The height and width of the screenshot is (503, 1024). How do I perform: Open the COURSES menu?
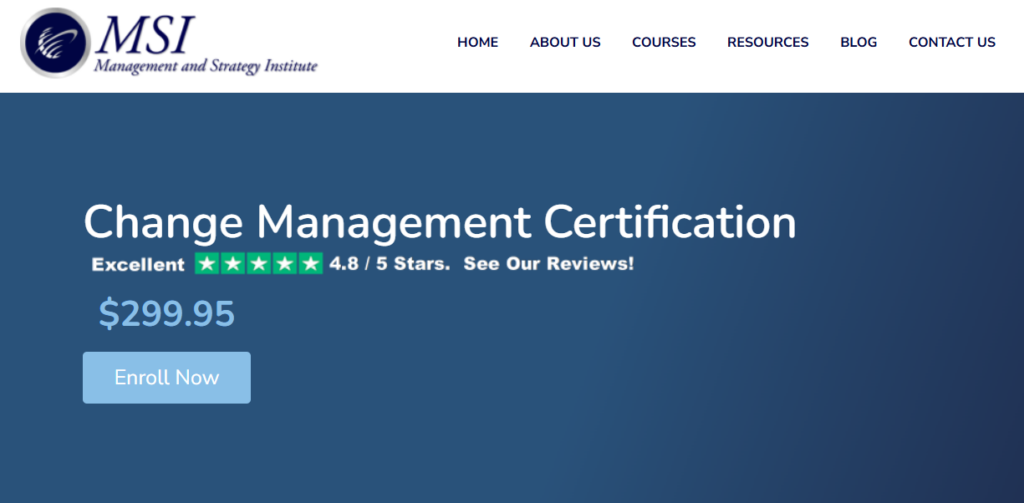[x=664, y=42]
